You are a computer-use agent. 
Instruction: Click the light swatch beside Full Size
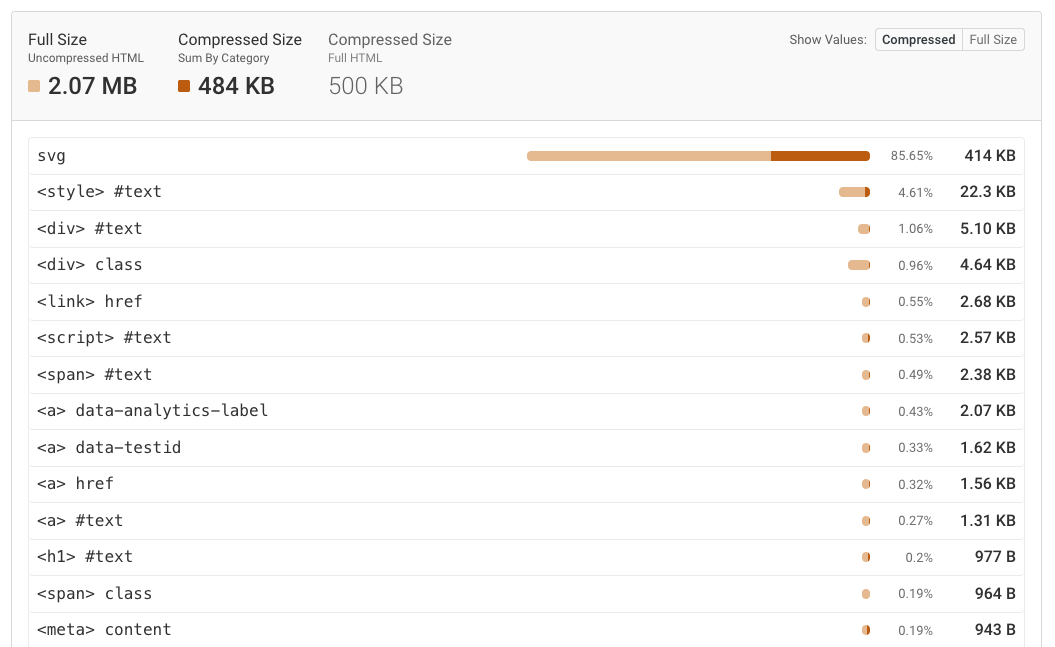point(33,87)
